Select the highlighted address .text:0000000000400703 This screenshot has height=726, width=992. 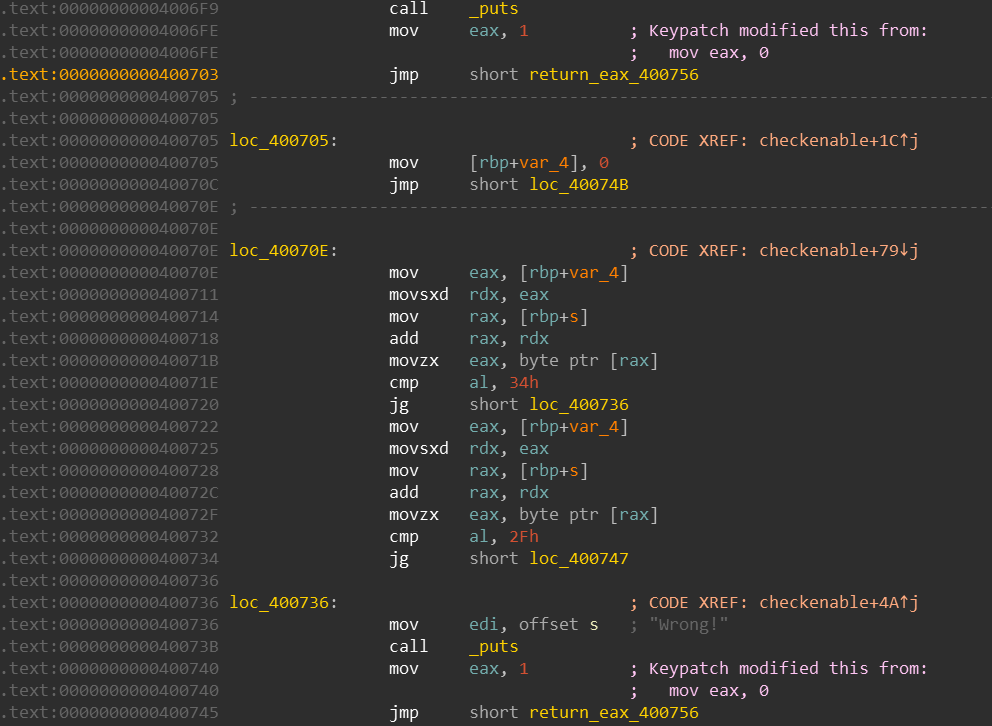click(x=110, y=75)
